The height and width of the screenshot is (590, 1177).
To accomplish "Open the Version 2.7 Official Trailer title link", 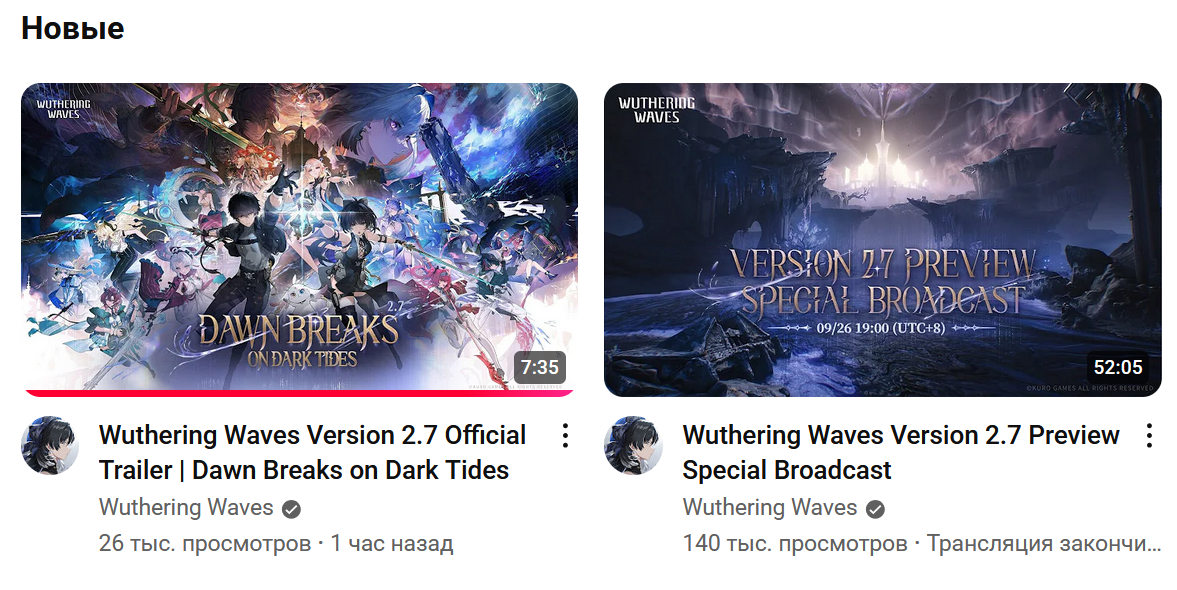I will [312, 453].
